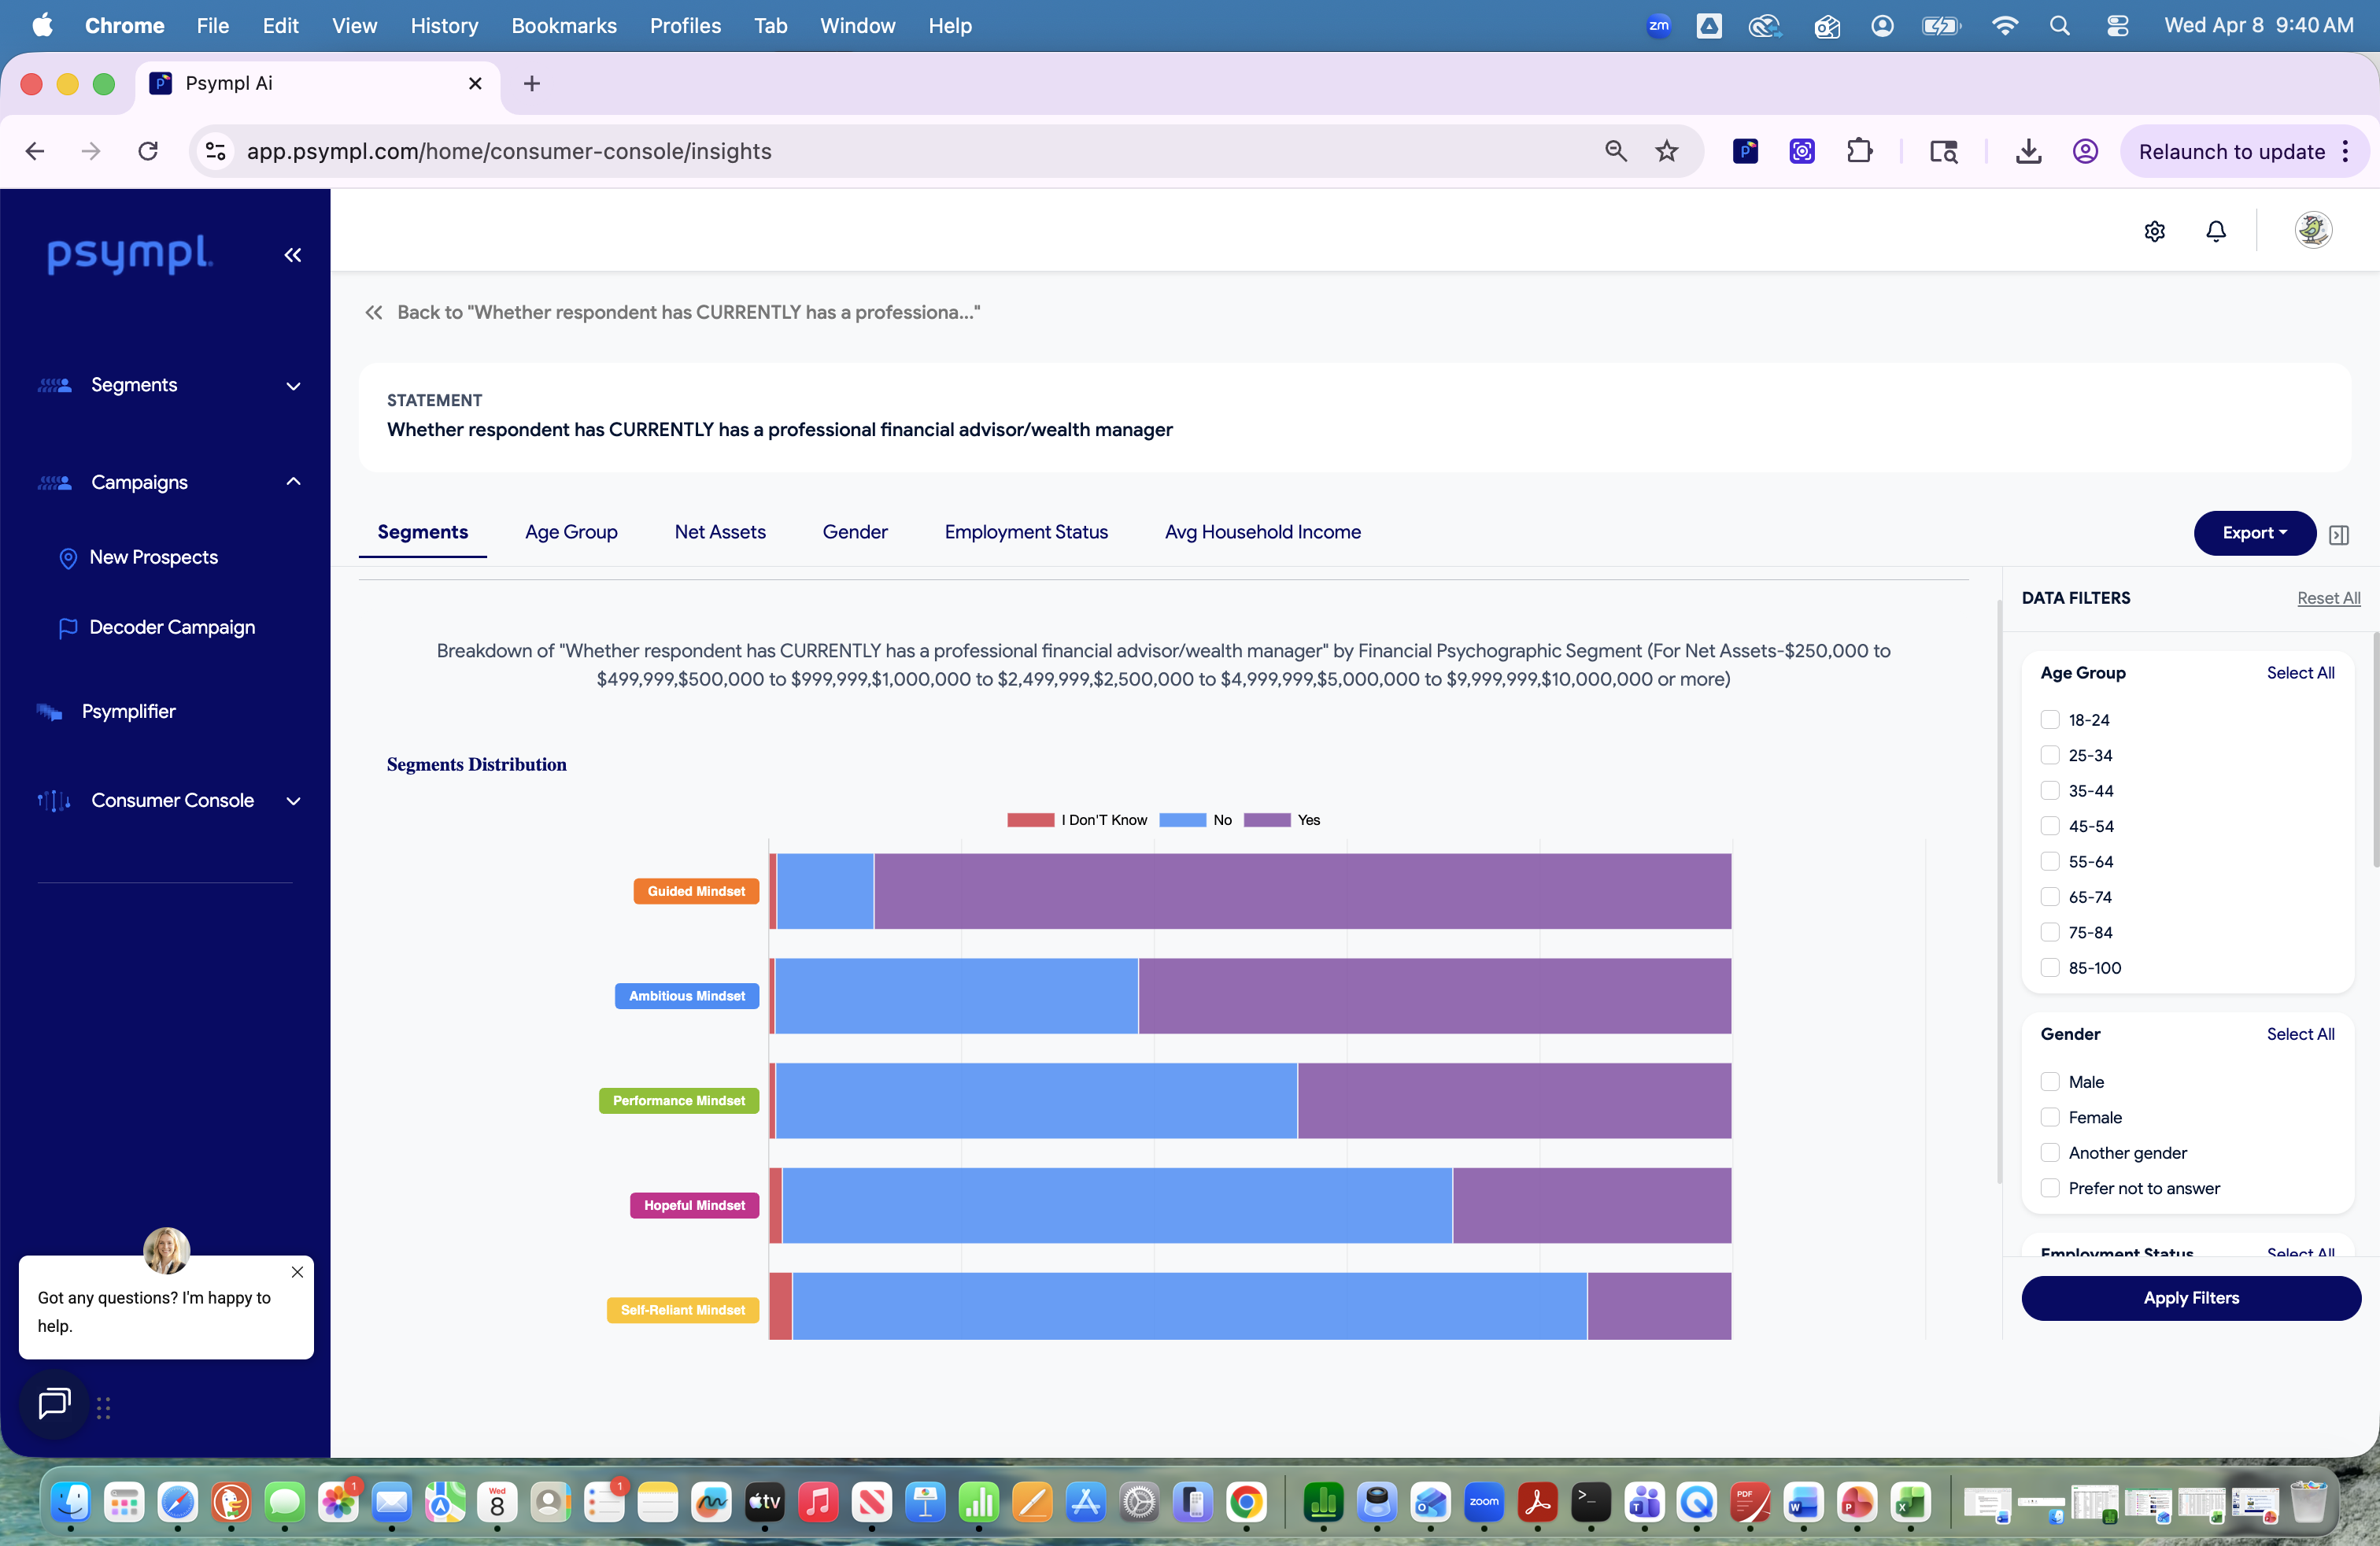Check the 18-24 age group box
Screen dimensions: 2380x1546
[2049, 720]
